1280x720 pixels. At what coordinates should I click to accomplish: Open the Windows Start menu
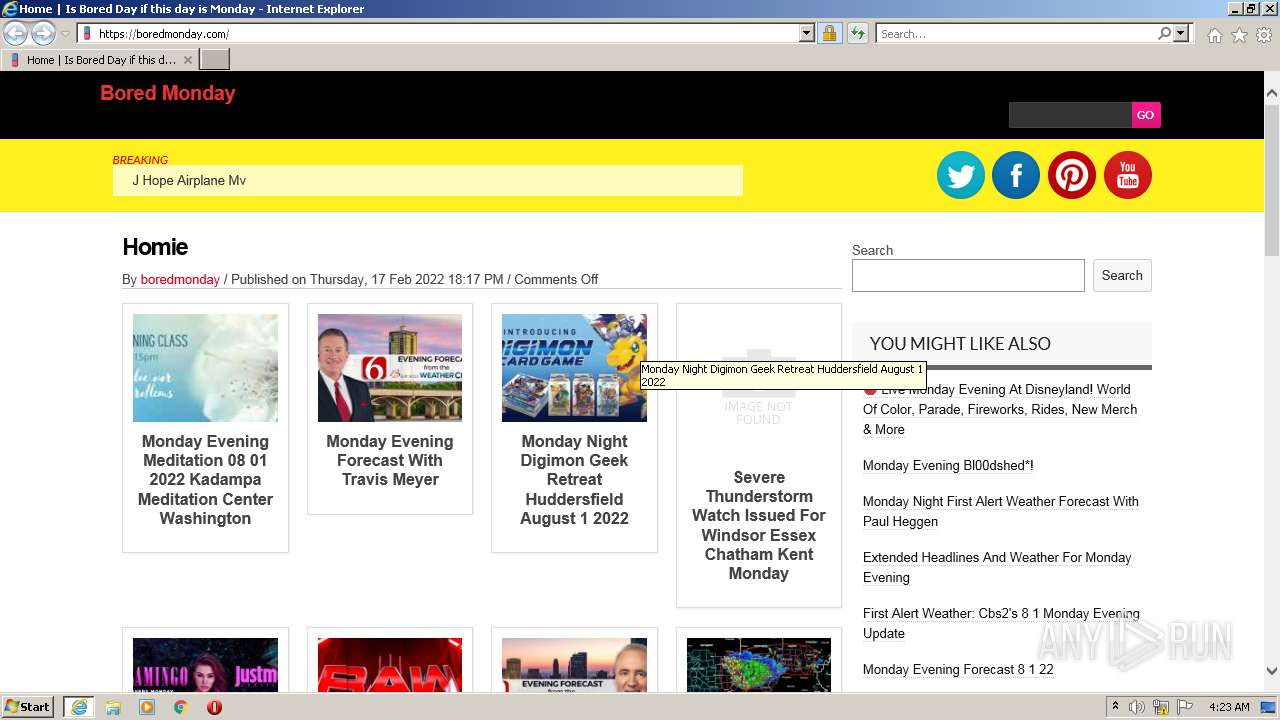click(27, 707)
